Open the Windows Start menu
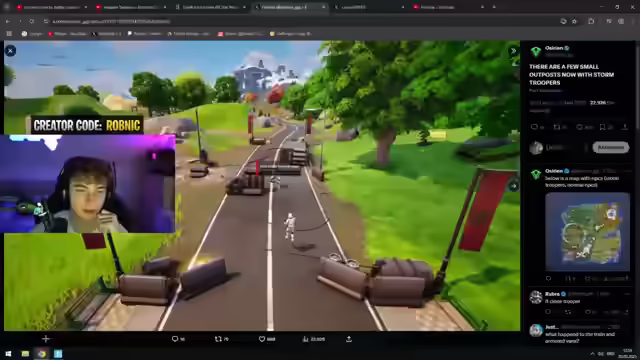This screenshot has height=360, width=640. point(8,353)
